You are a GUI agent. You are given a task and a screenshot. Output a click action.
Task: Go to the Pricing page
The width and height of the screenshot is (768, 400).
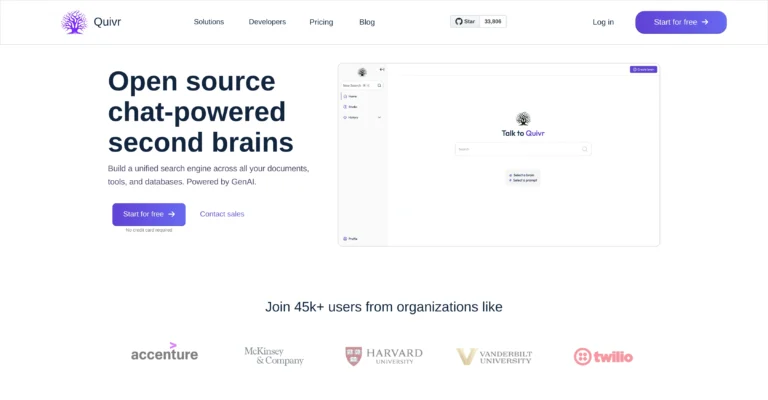[321, 22]
